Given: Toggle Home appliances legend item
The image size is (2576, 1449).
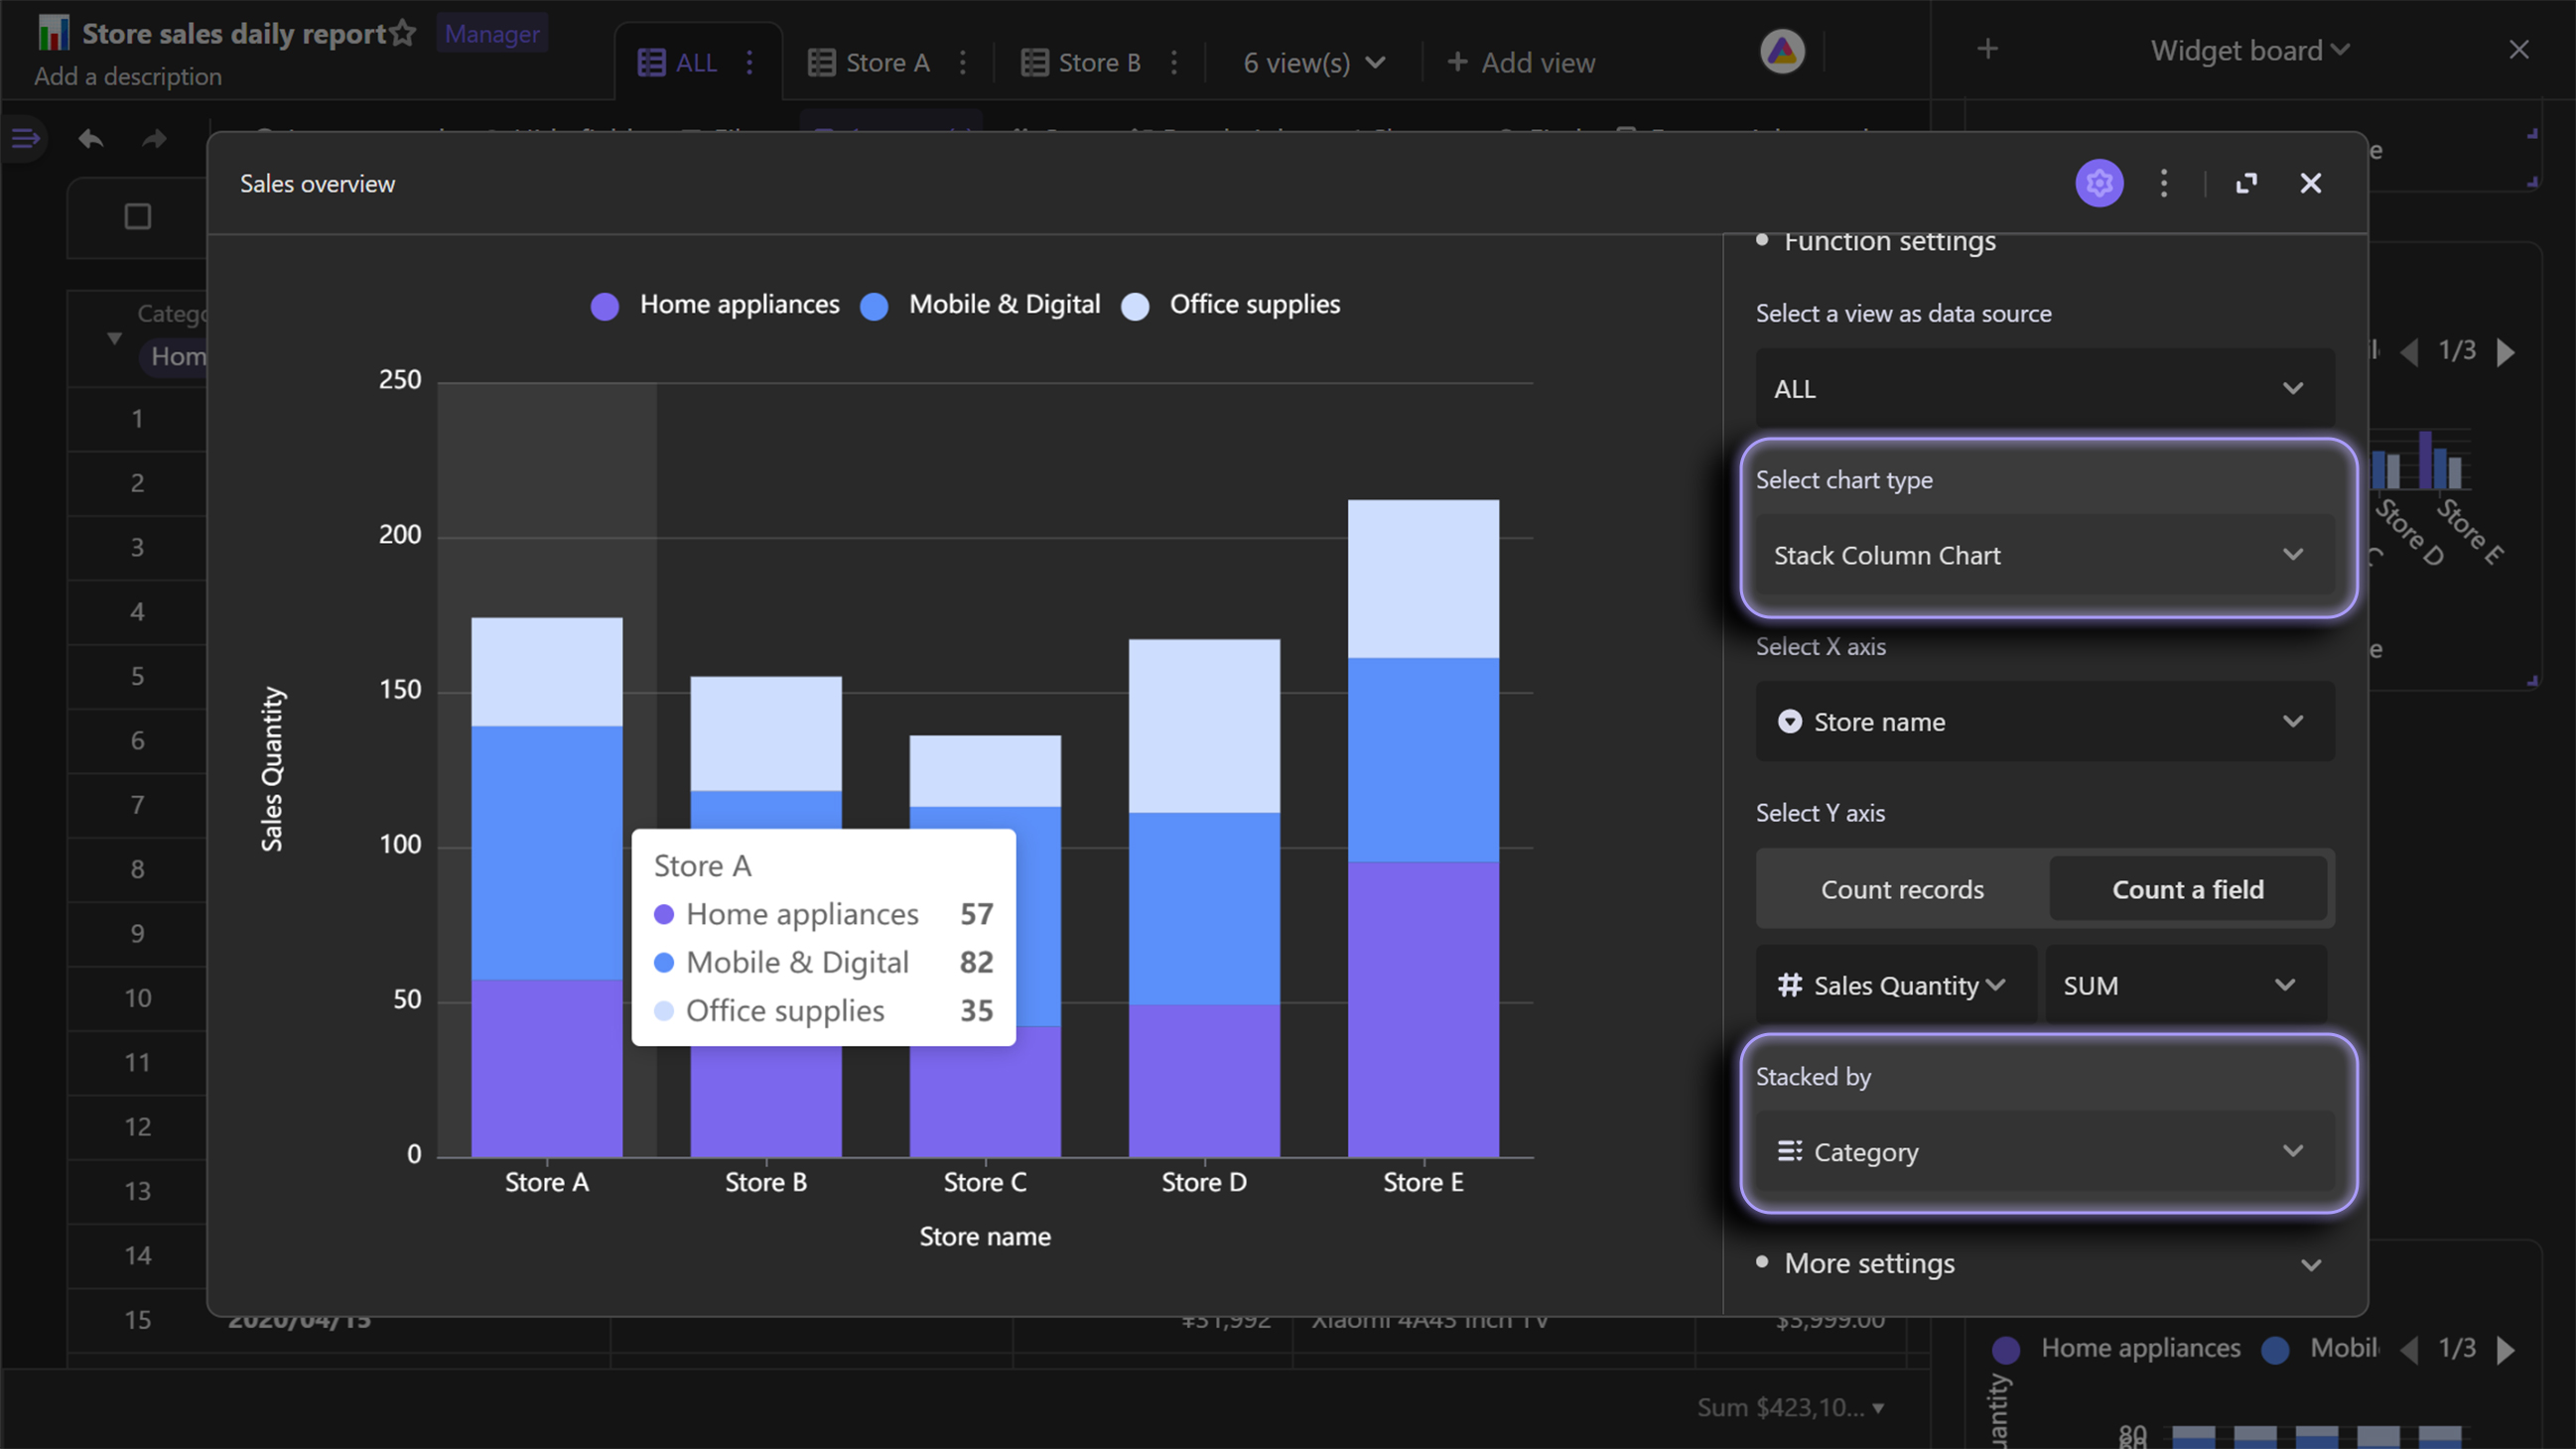Looking at the screenshot, I should (715, 305).
